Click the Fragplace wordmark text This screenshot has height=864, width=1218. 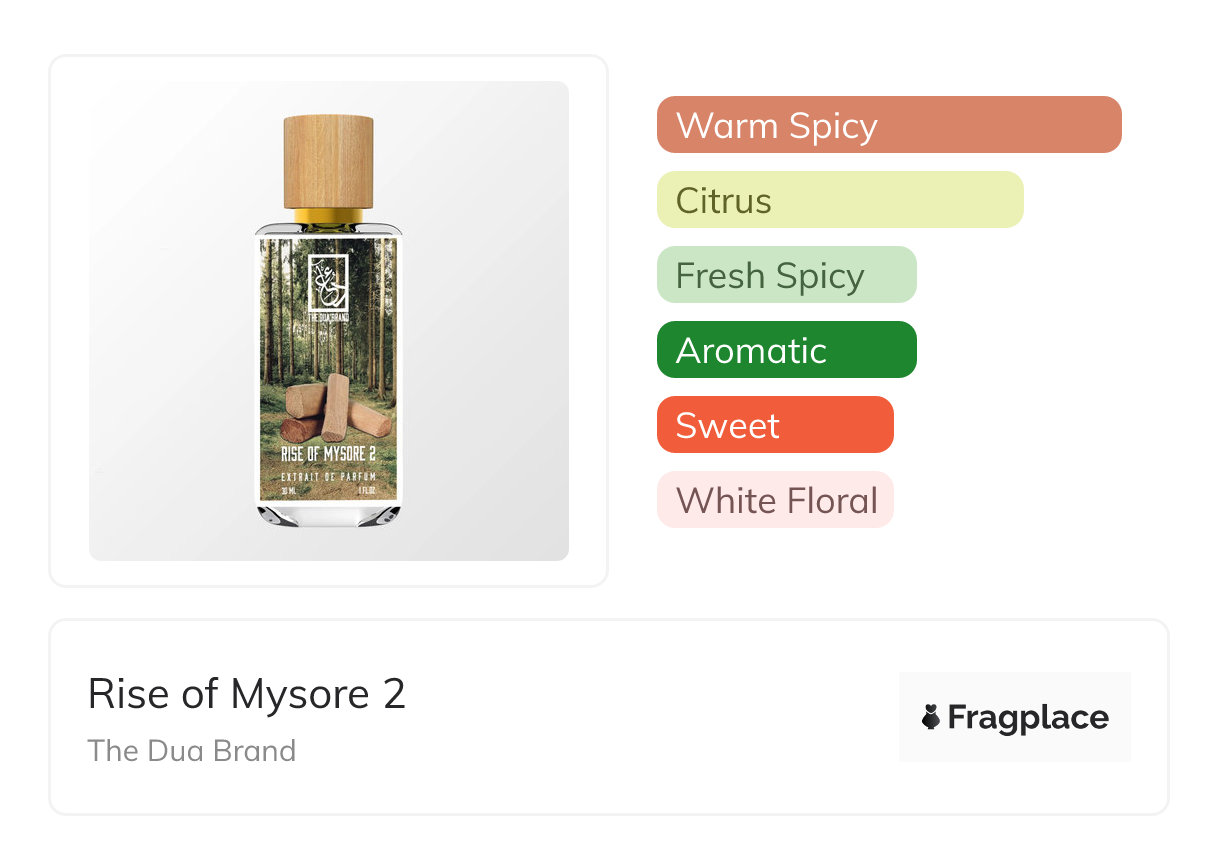pos(1028,717)
